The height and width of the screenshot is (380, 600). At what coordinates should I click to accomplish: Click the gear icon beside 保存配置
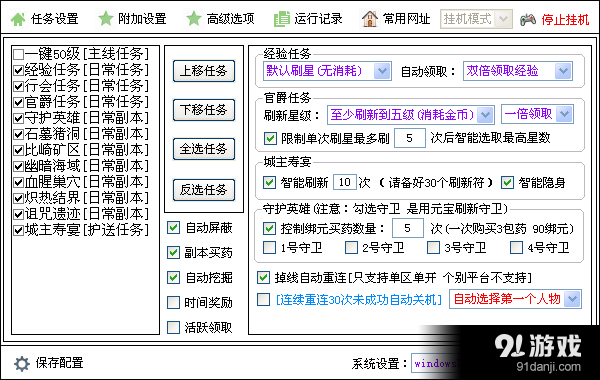coord(21,364)
